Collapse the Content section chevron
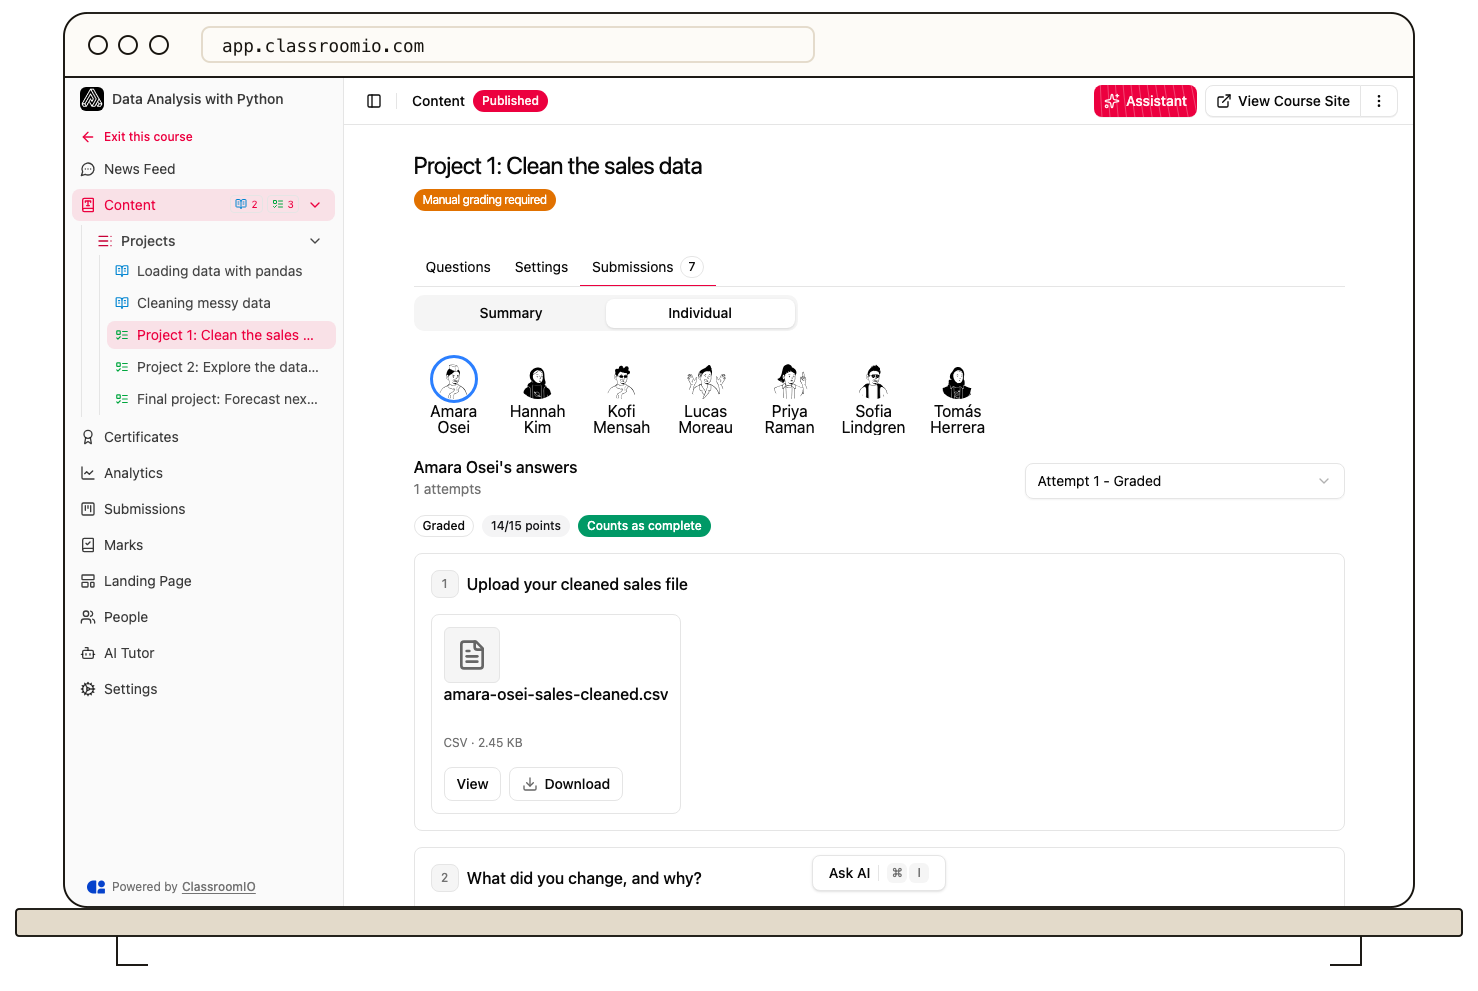The height and width of the screenshot is (991, 1478). [x=315, y=205]
